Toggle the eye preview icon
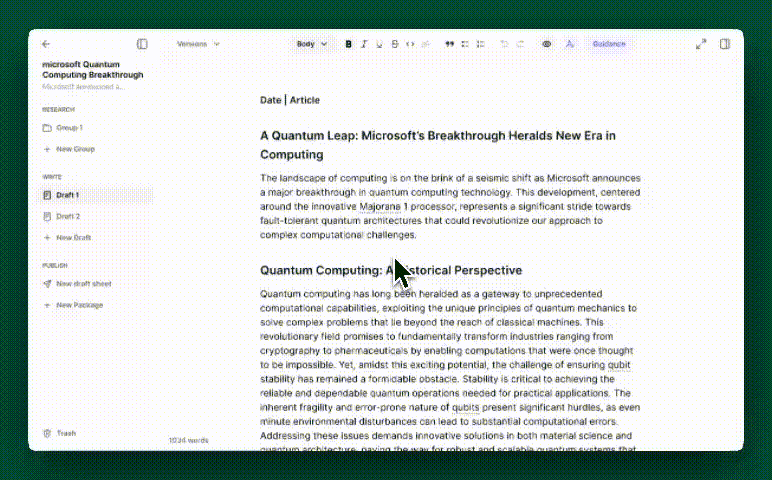This screenshot has height=480, width=772. pos(547,44)
